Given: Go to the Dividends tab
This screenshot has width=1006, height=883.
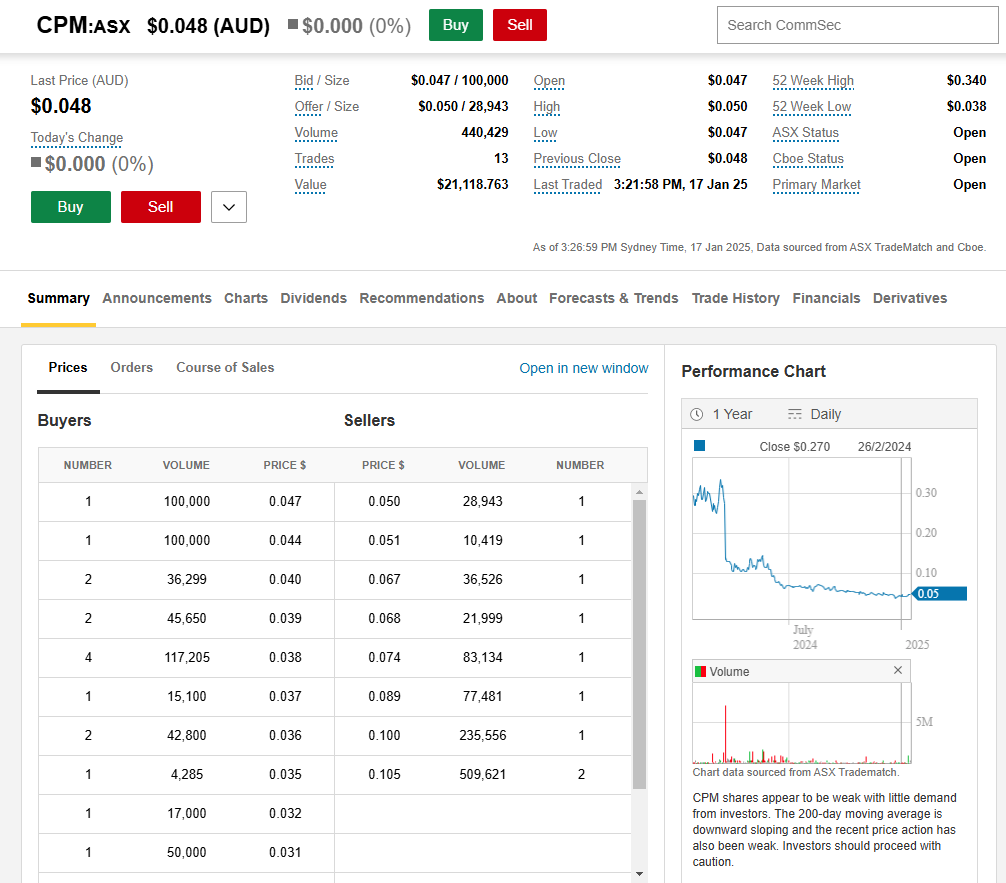Looking at the screenshot, I should pos(313,298).
